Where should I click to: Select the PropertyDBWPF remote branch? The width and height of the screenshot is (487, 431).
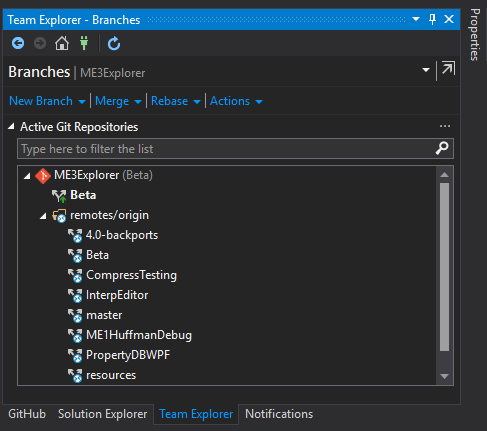pyautogui.click(x=128, y=355)
